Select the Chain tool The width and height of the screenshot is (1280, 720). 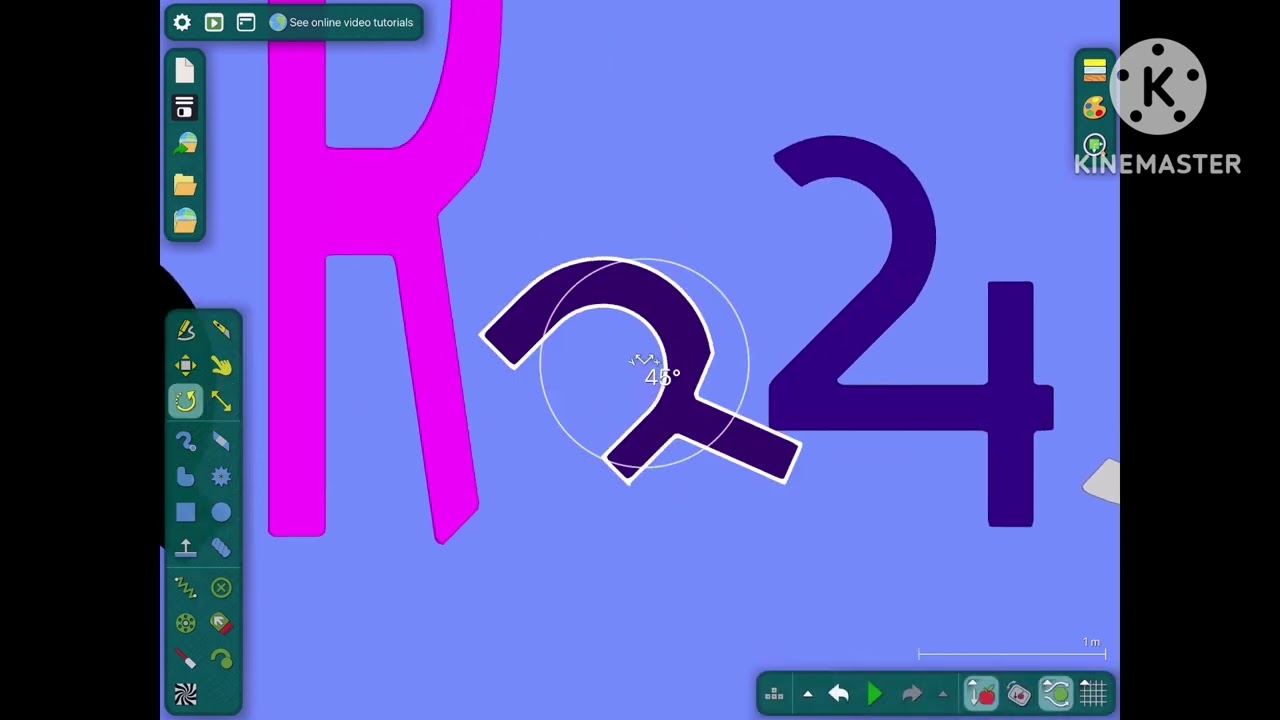click(x=221, y=549)
